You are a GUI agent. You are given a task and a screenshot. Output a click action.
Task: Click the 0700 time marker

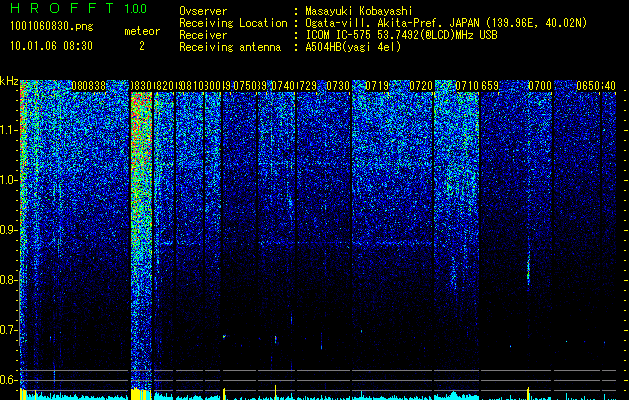pos(540,86)
